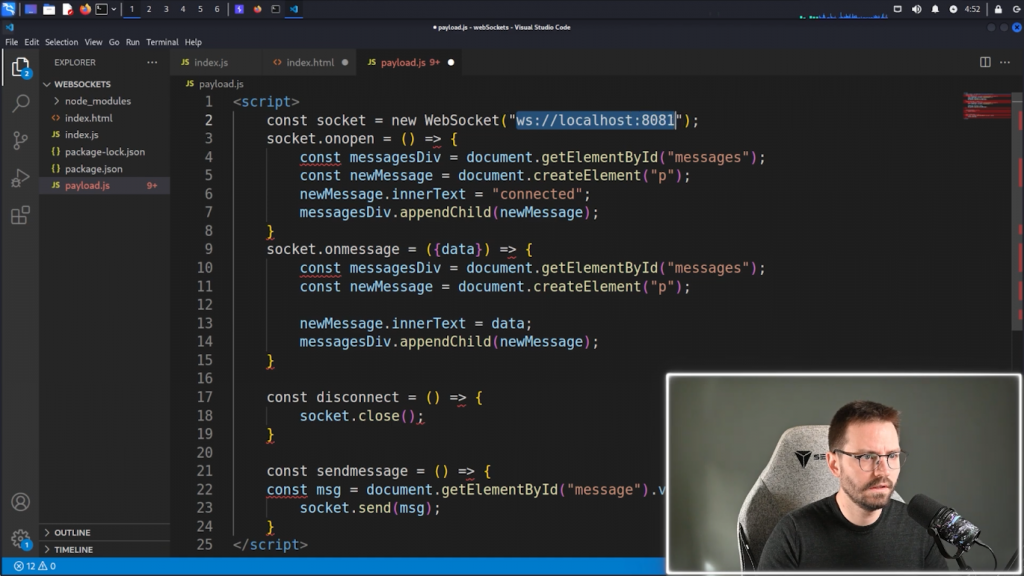Screen dimensions: 1024x576
Task: Switch to workspace 6
Action: [x=217, y=9]
